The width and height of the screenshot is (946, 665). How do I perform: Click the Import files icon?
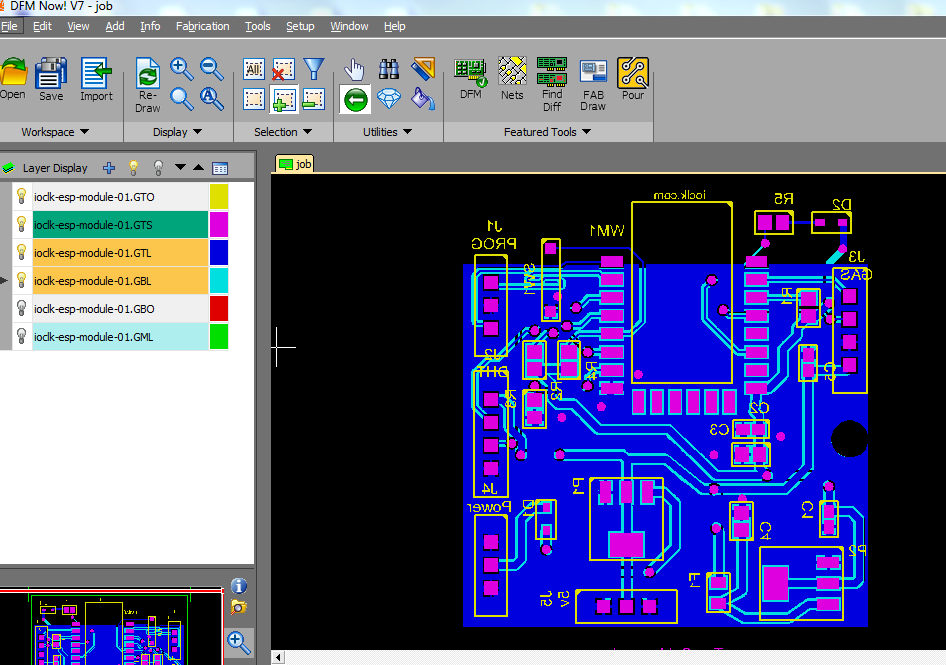point(96,73)
